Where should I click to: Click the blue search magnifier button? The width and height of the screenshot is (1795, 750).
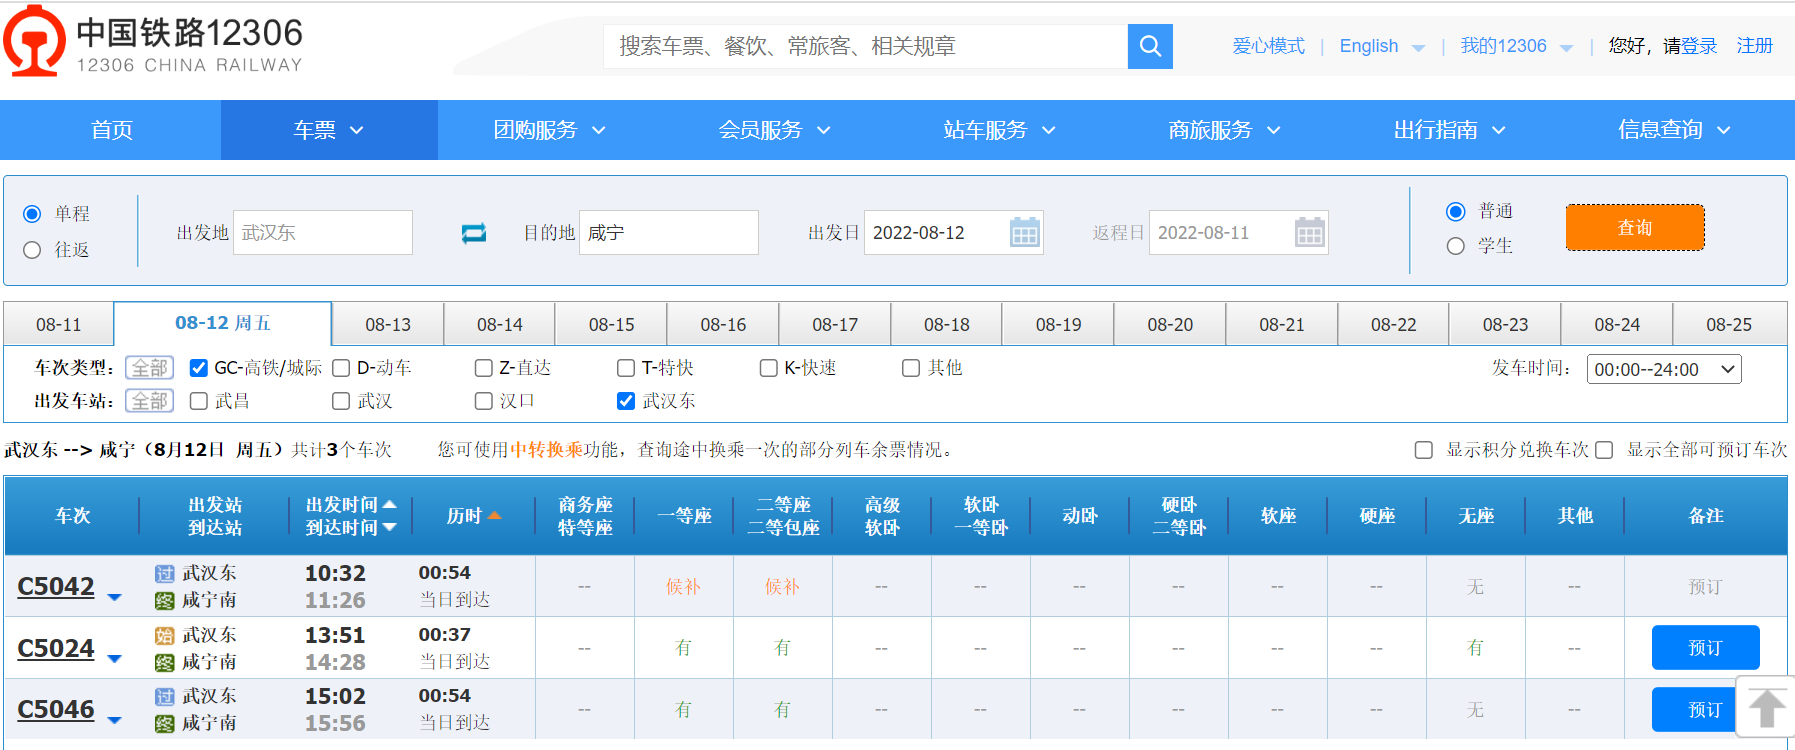coord(1150,46)
